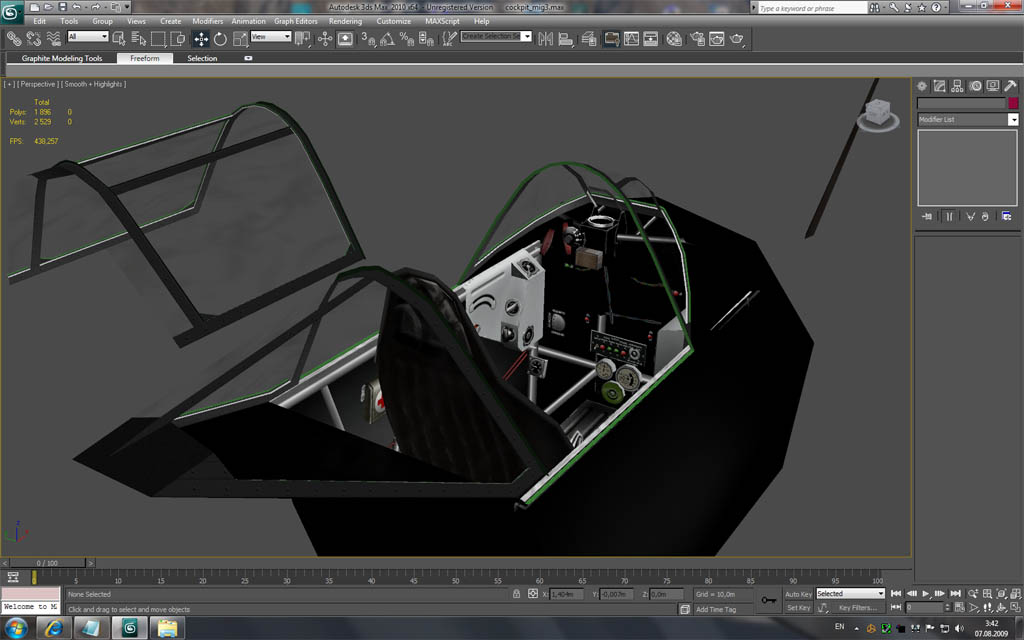The height and width of the screenshot is (640, 1024).
Task: Toggle the selection lock padlock
Action: coord(516,594)
